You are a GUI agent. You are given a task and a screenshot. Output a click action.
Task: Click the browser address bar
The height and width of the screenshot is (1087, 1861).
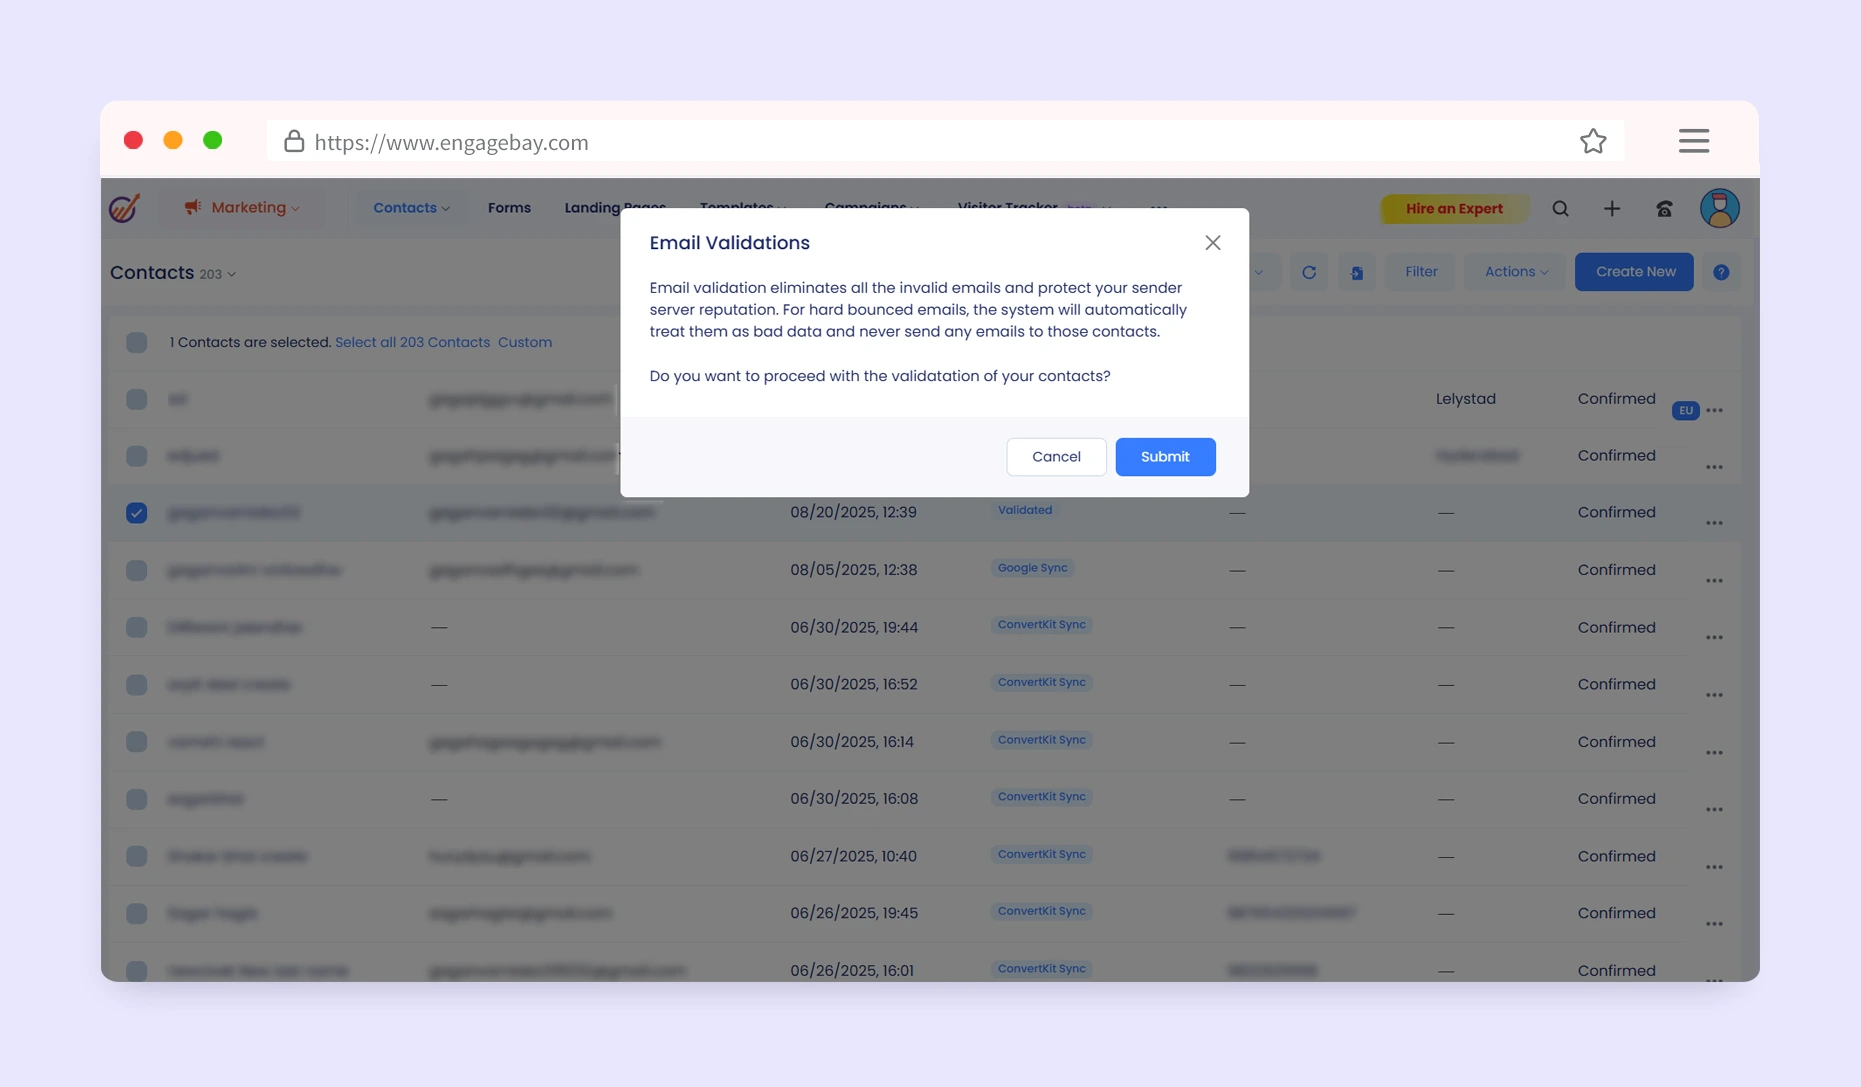(900, 142)
